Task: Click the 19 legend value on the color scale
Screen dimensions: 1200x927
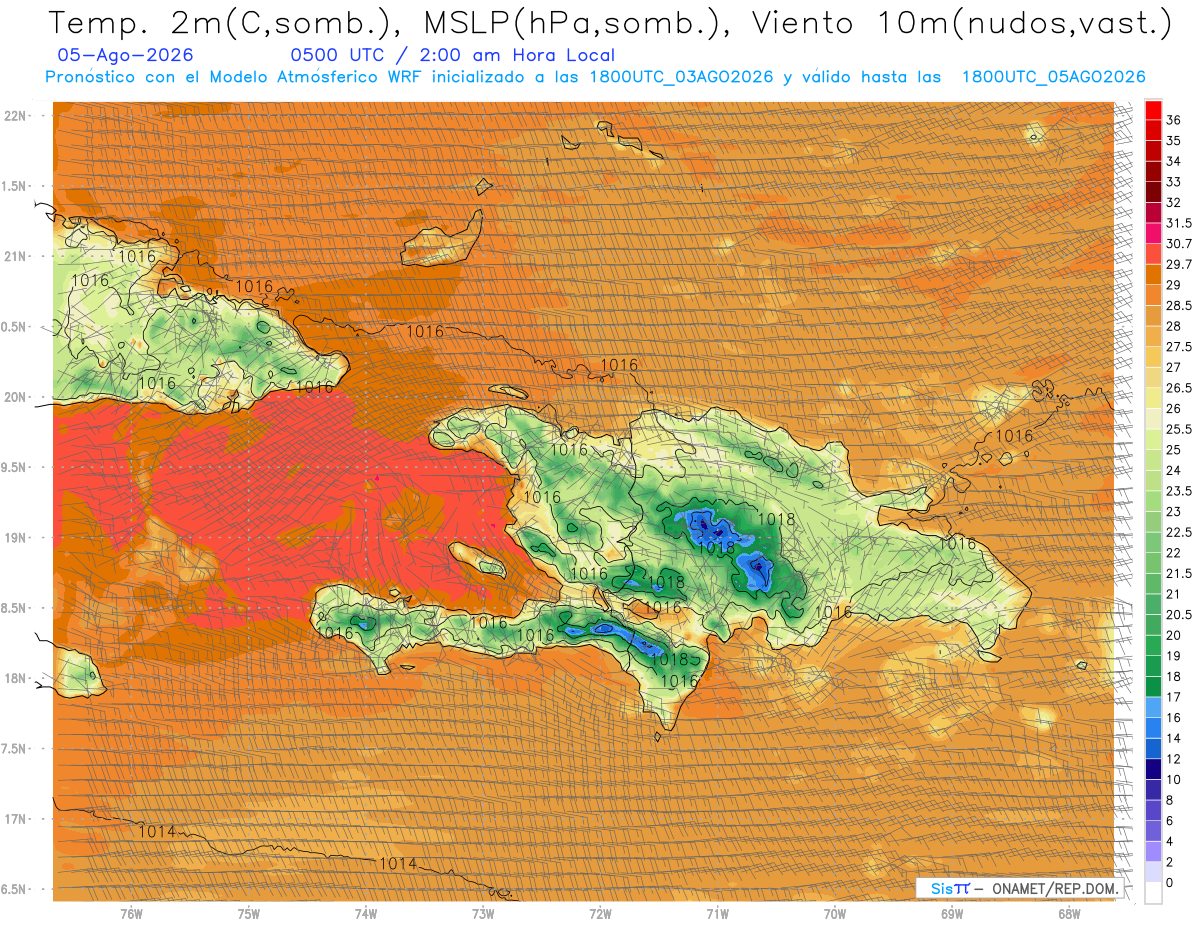Action: click(1174, 656)
